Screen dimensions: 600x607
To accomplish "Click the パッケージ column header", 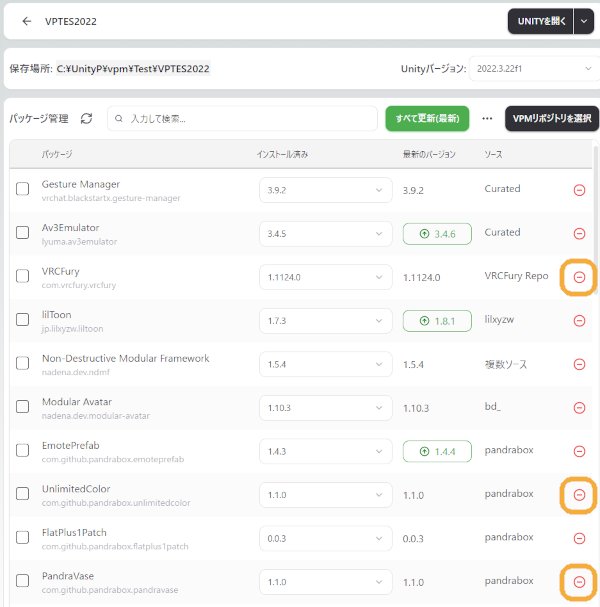I will point(57,154).
